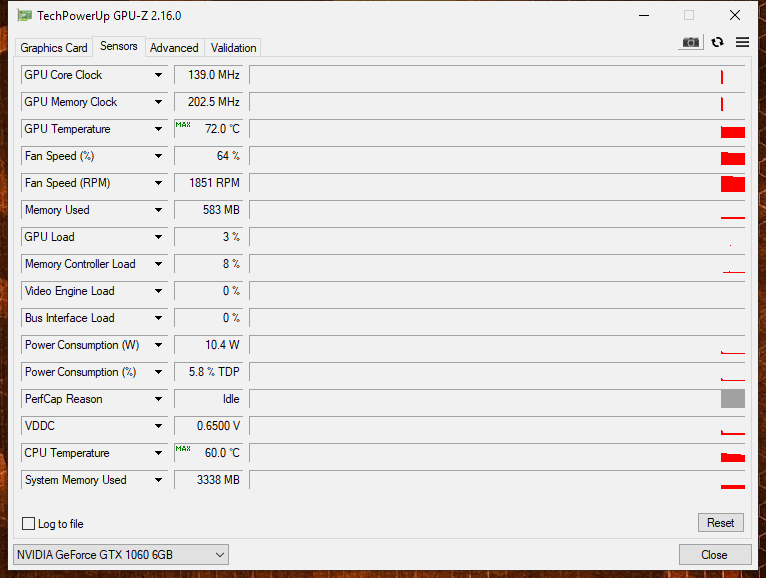766x578 pixels.
Task: Open the VDDC sensor dropdown
Action: pyautogui.click(x=158, y=426)
